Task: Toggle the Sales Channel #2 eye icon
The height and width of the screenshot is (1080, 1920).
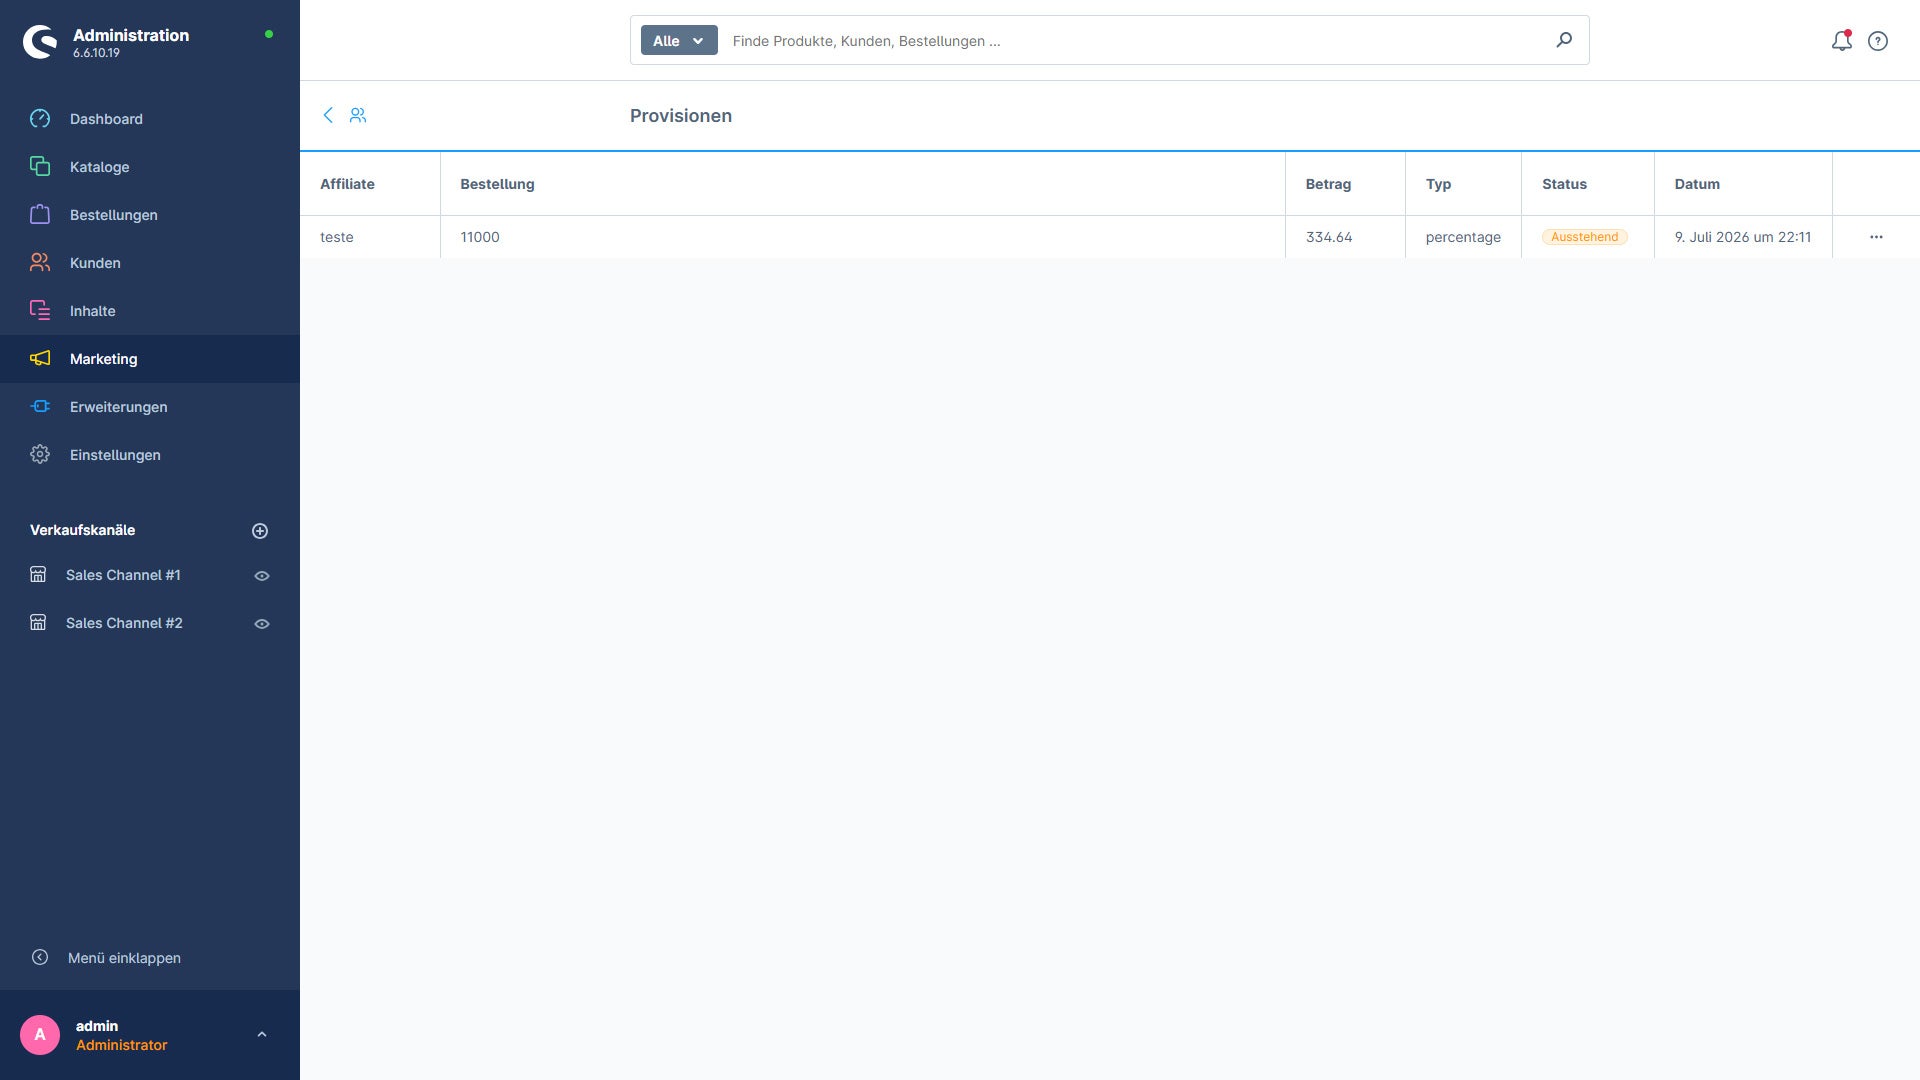Action: click(262, 624)
